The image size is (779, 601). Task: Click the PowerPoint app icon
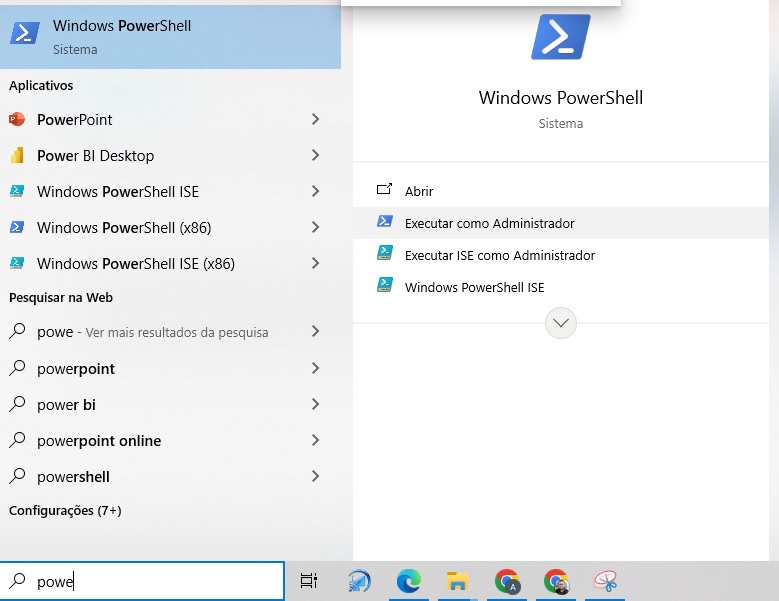pyautogui.click(x=17, y=119)
